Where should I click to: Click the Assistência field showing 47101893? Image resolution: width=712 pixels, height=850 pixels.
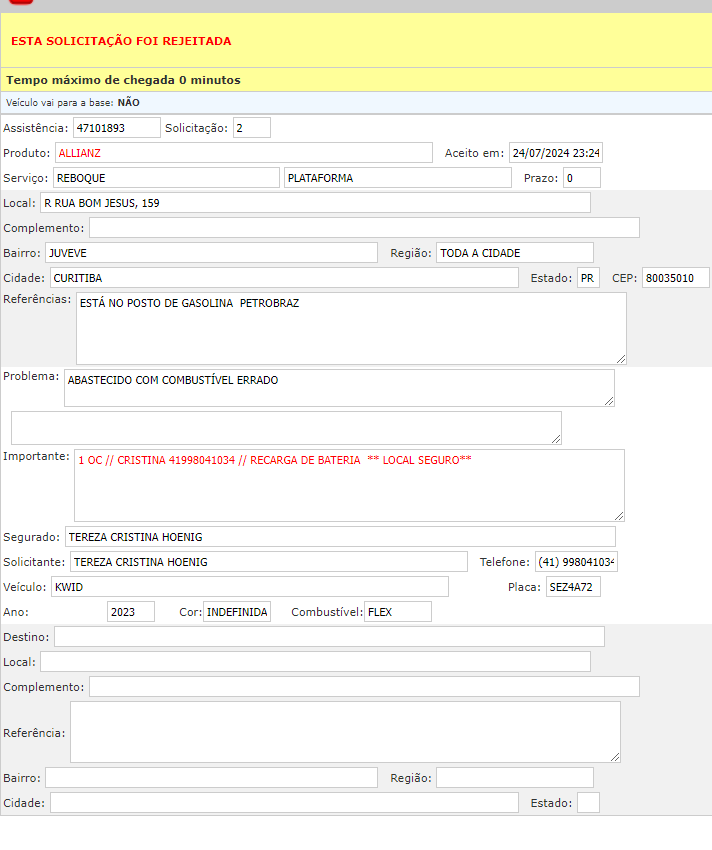(x=117, y=128)
